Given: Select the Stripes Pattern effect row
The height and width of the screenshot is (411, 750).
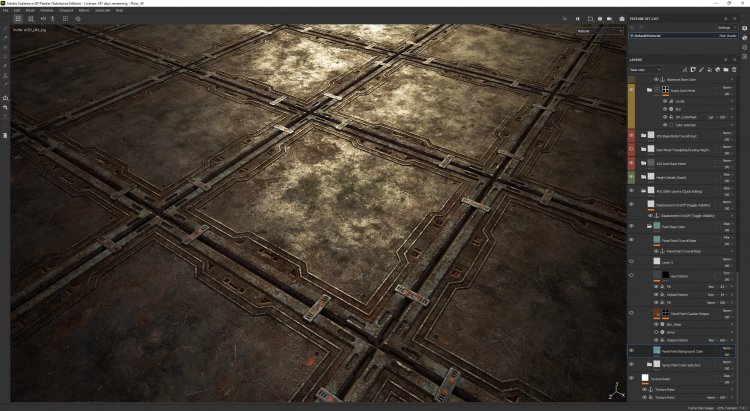Looking at the screenshot, I should tap(695, 295).
